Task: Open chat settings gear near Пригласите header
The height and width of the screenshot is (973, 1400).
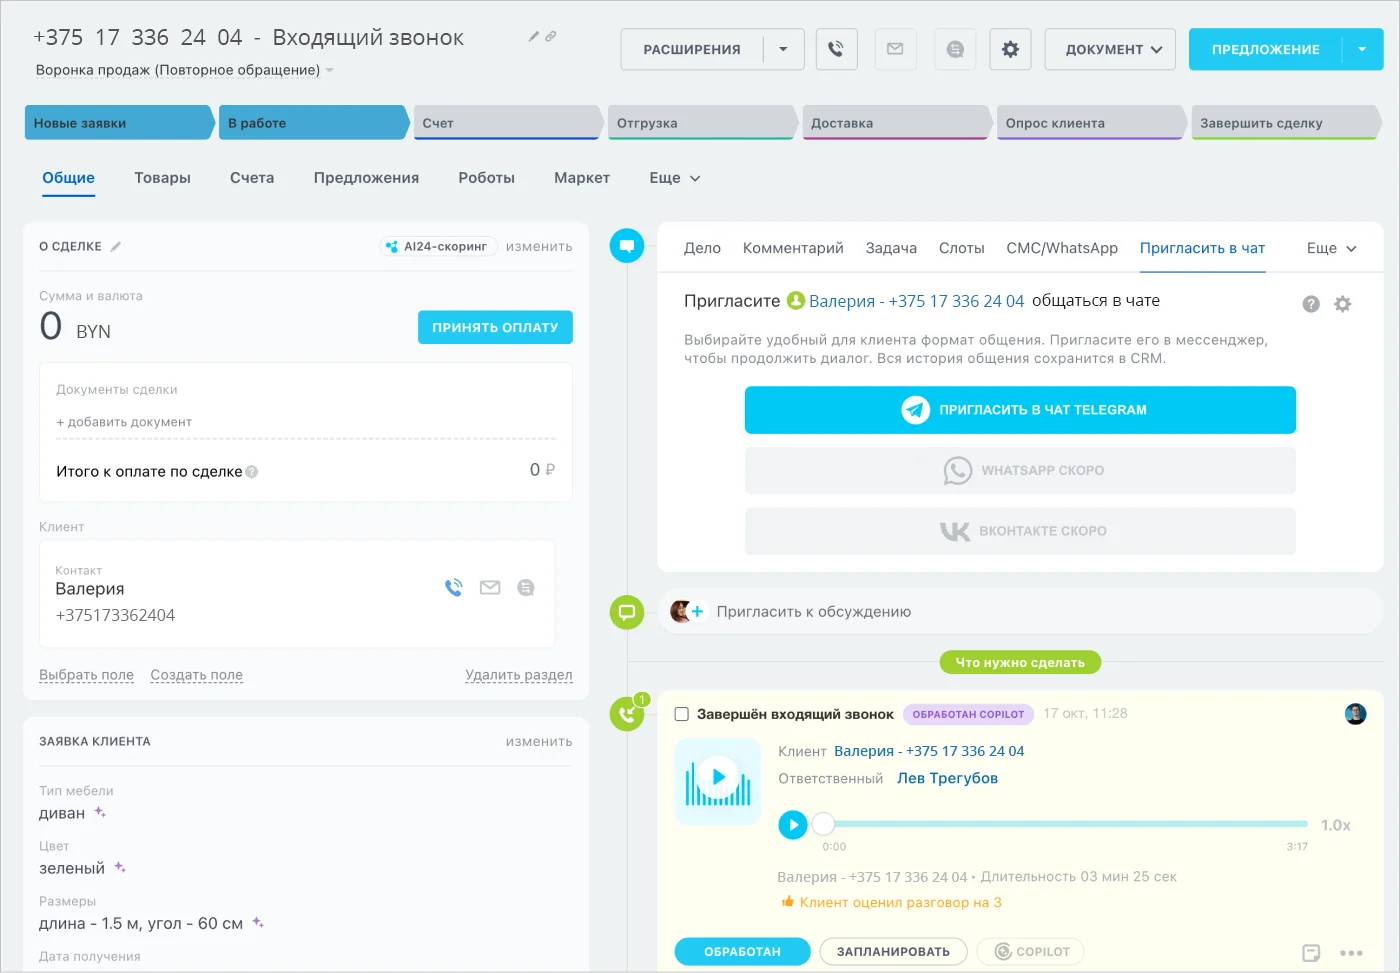Action: pyautogui.click(x=1343, y=303)
